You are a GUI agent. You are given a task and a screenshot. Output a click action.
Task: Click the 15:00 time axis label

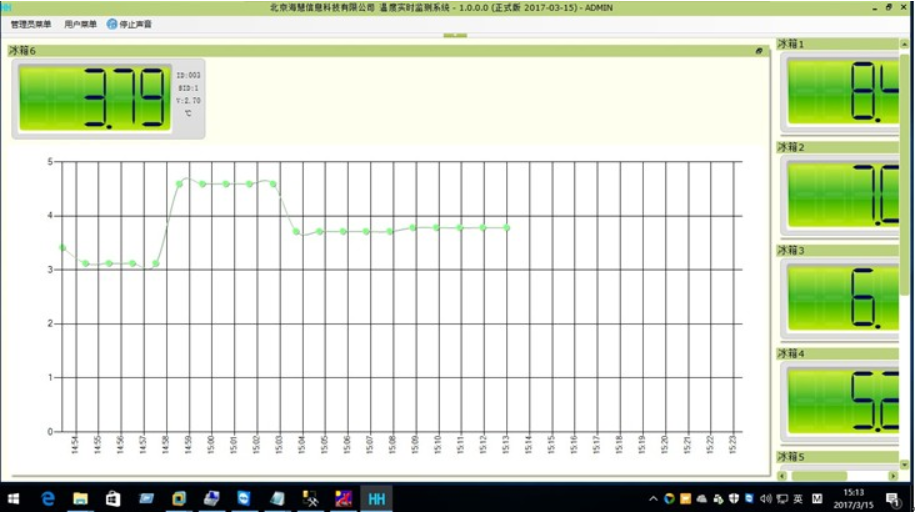pyautogui.click(x=211, y=444)
